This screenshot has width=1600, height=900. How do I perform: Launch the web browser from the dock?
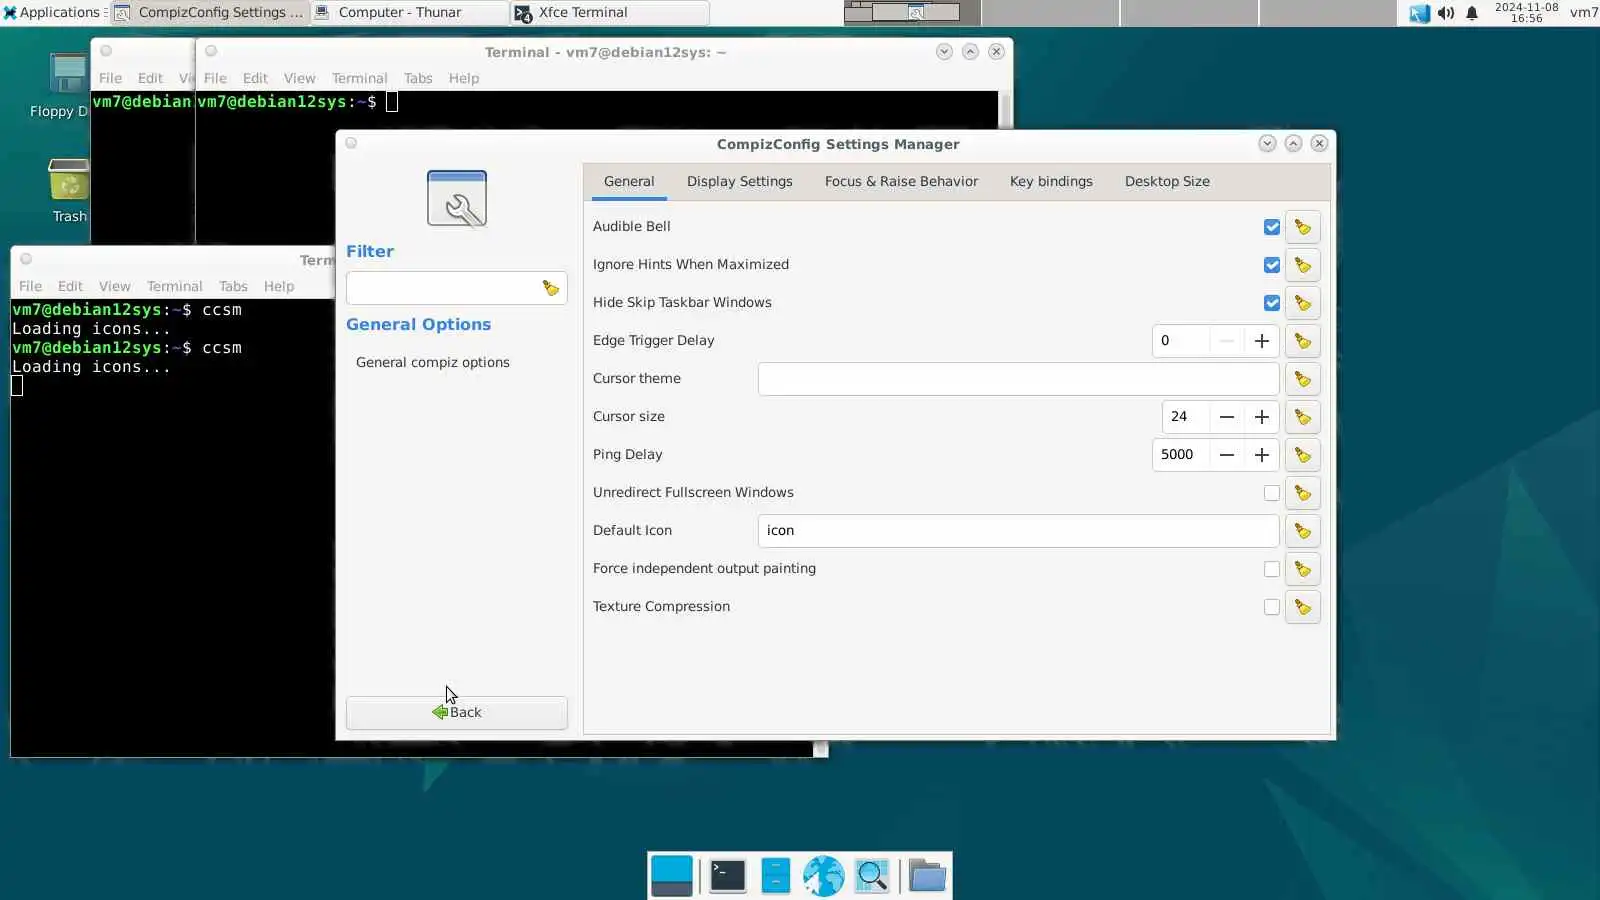click(823, 876)
